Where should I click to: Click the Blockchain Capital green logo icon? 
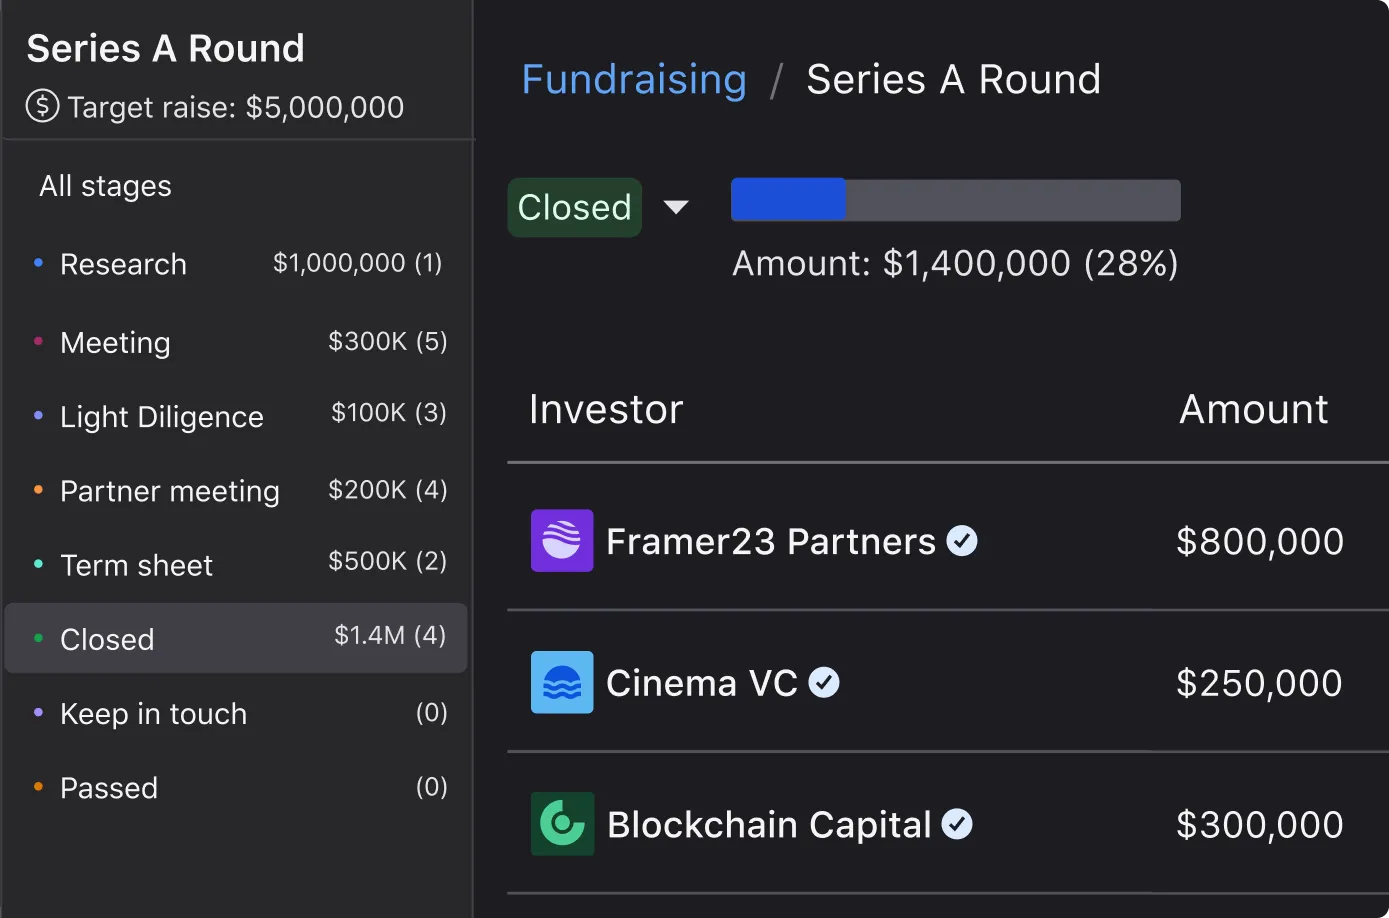click(x=562, y=824)
